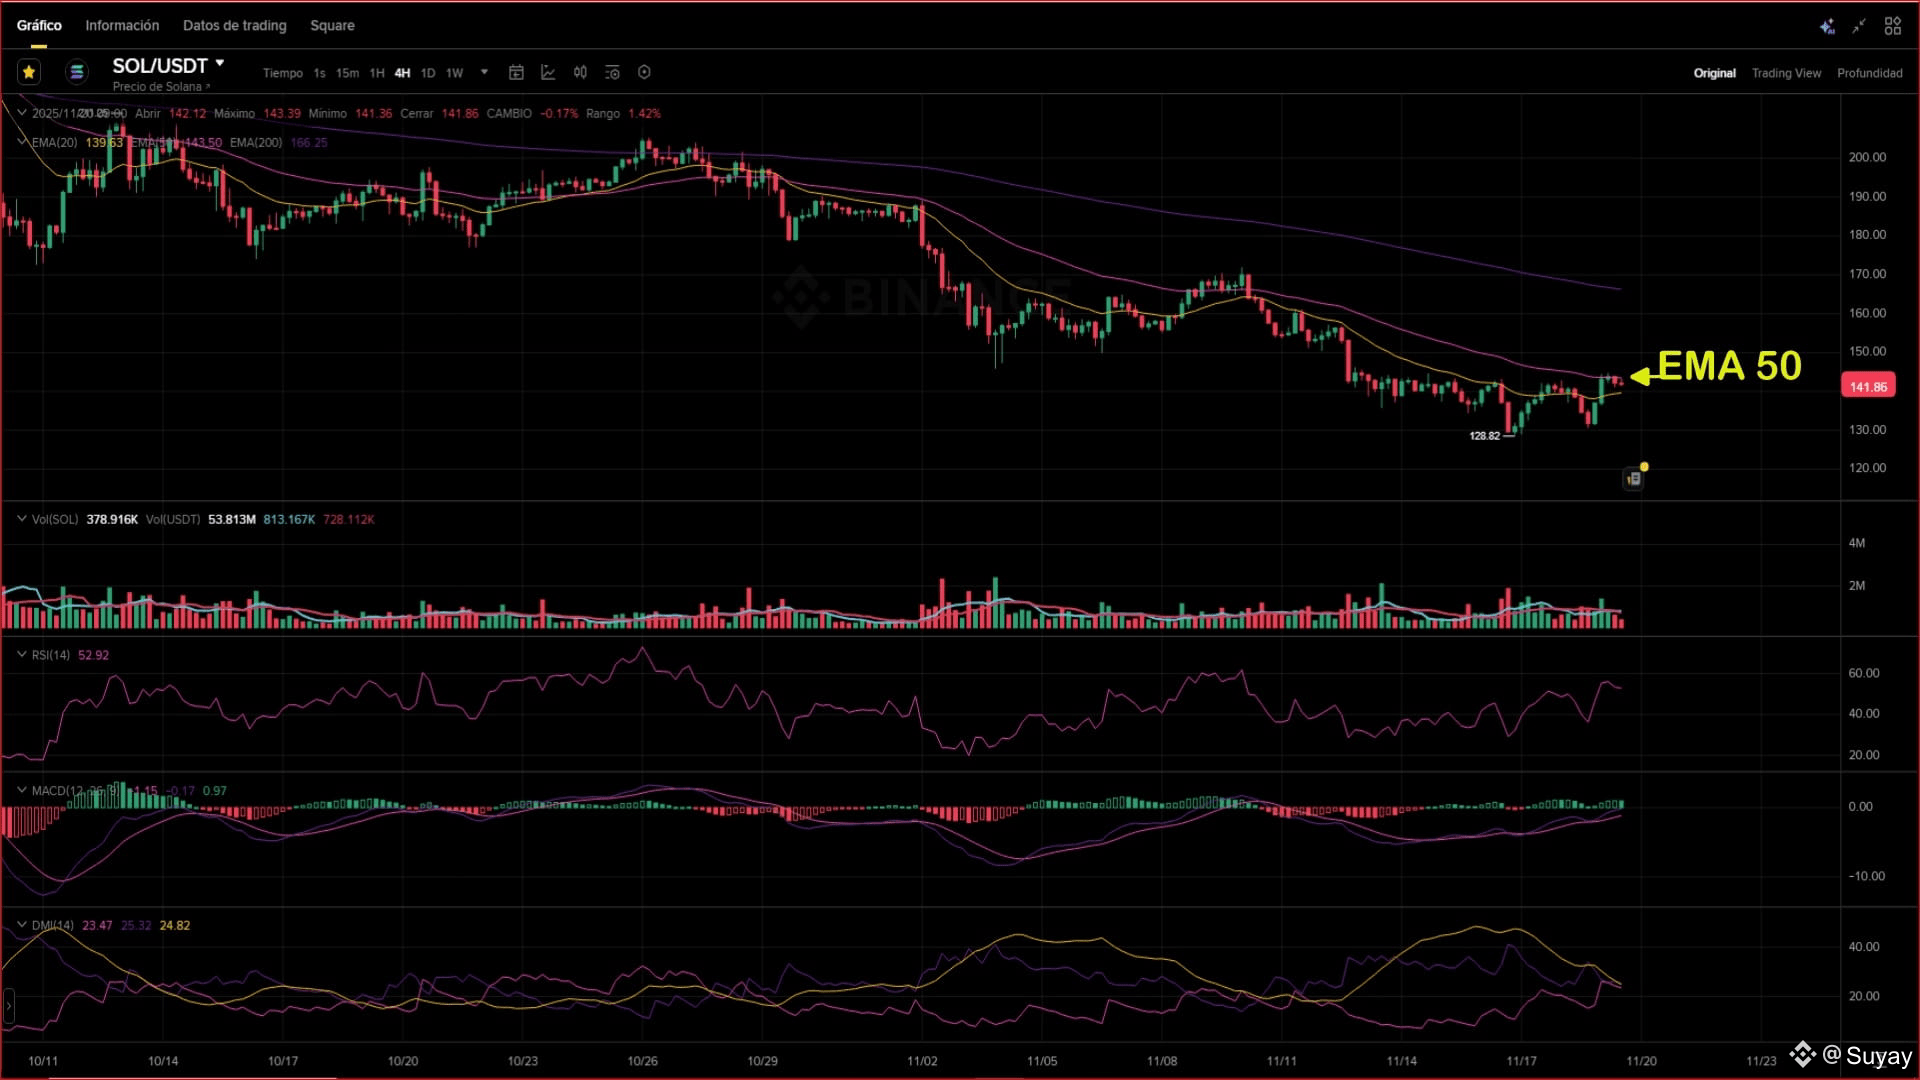Open the calendar date-jump icon

point(516,72)
